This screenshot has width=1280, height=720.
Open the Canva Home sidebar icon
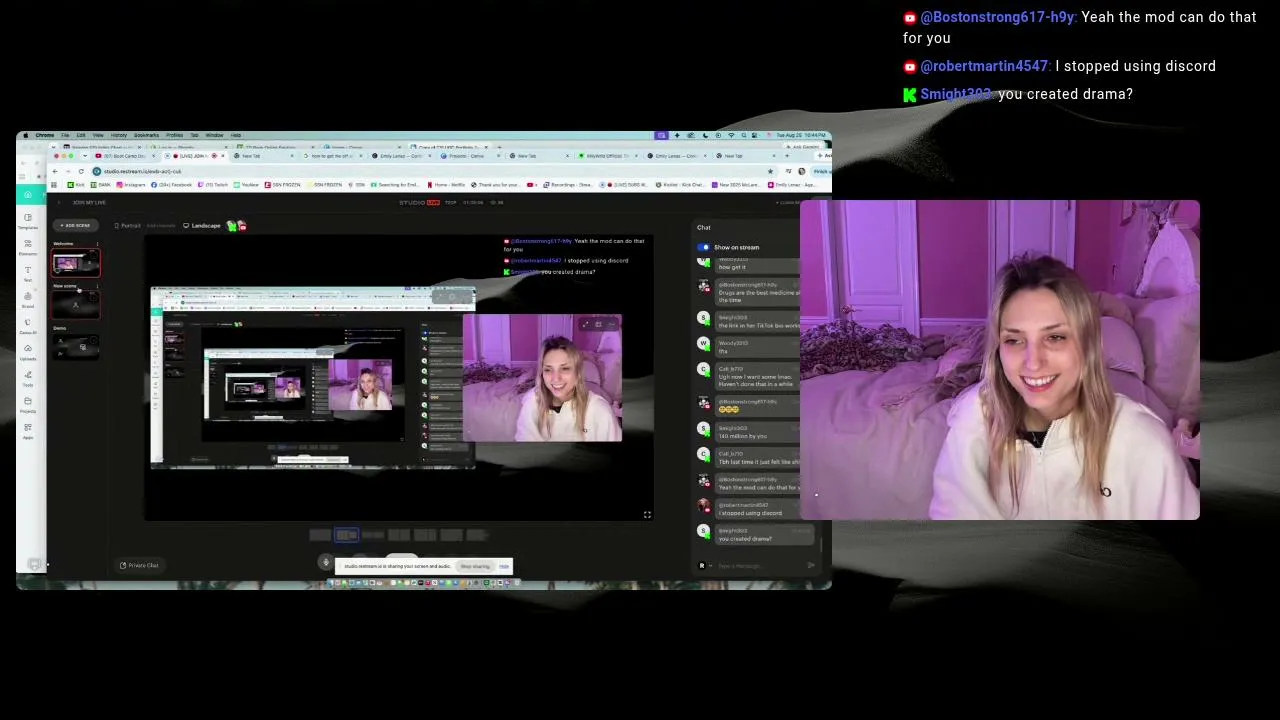tap(28, 194)
